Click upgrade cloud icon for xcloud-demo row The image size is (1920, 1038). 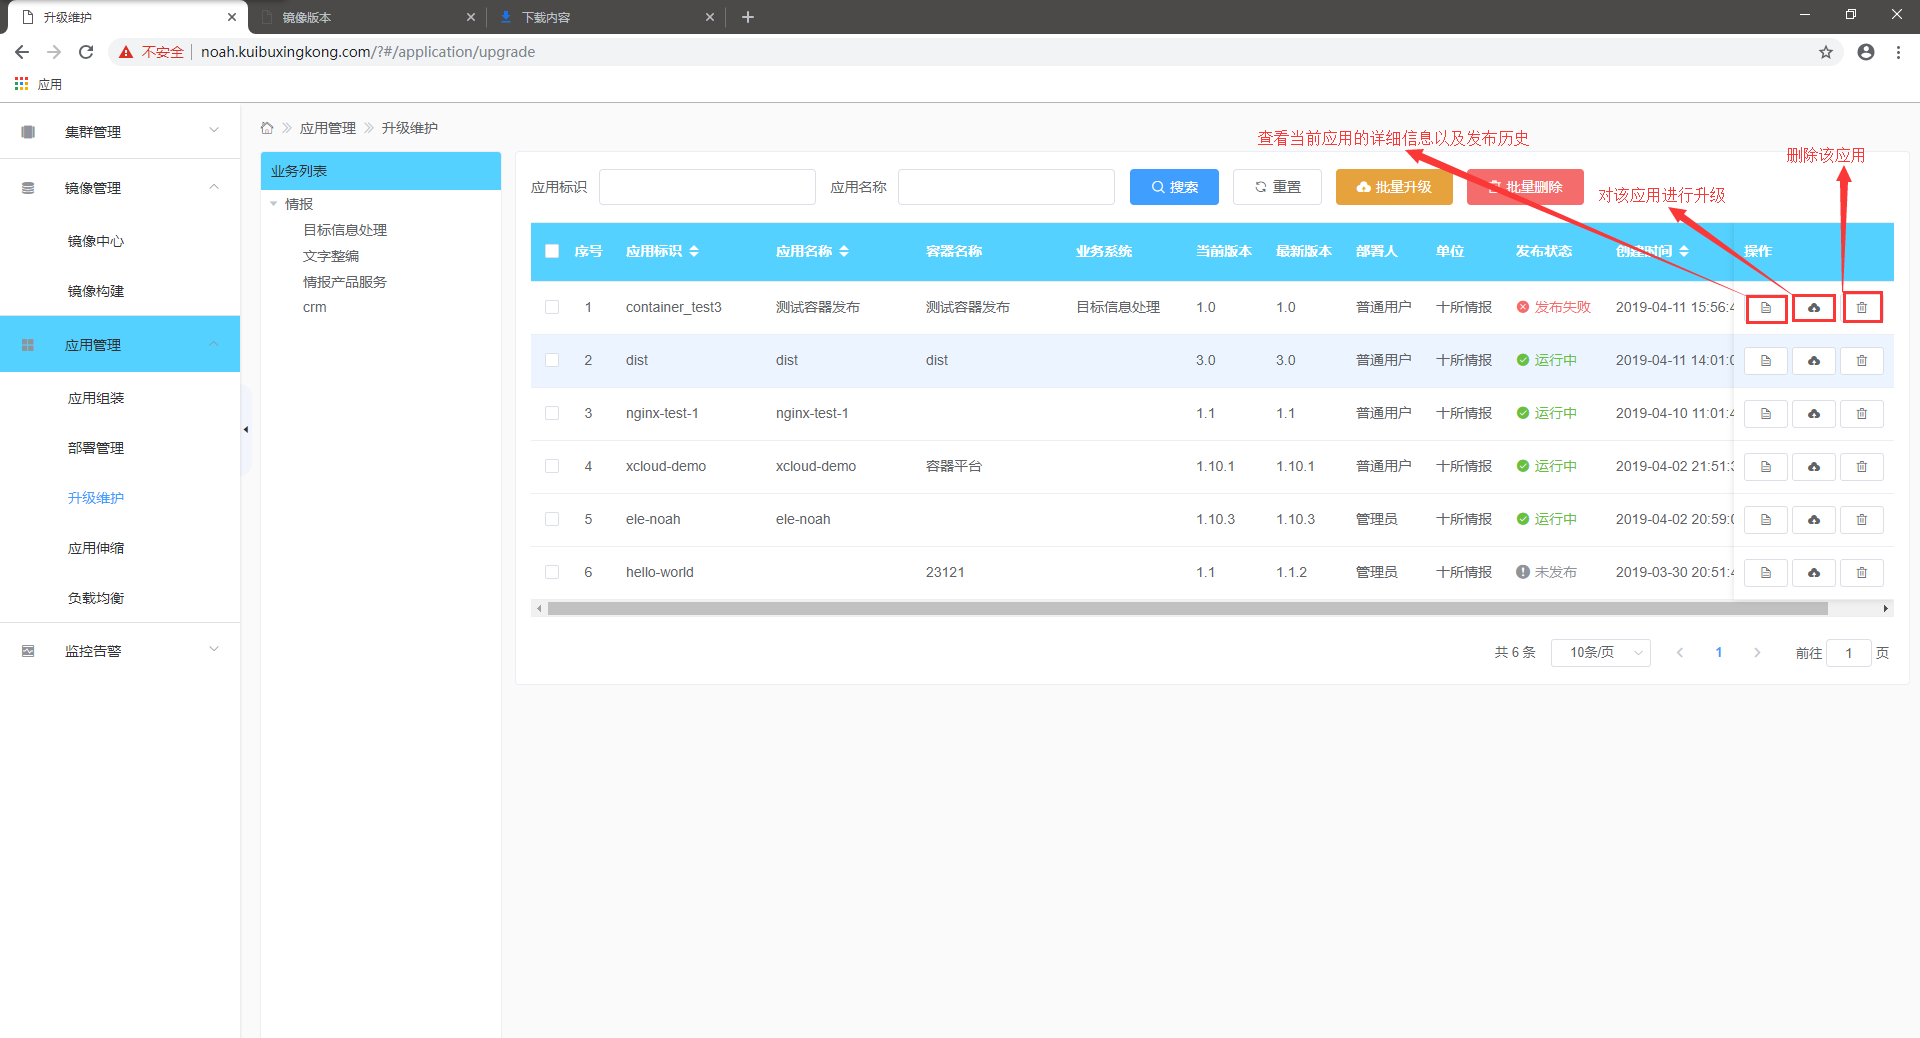pyautogui.click(x=1813, y=467)
